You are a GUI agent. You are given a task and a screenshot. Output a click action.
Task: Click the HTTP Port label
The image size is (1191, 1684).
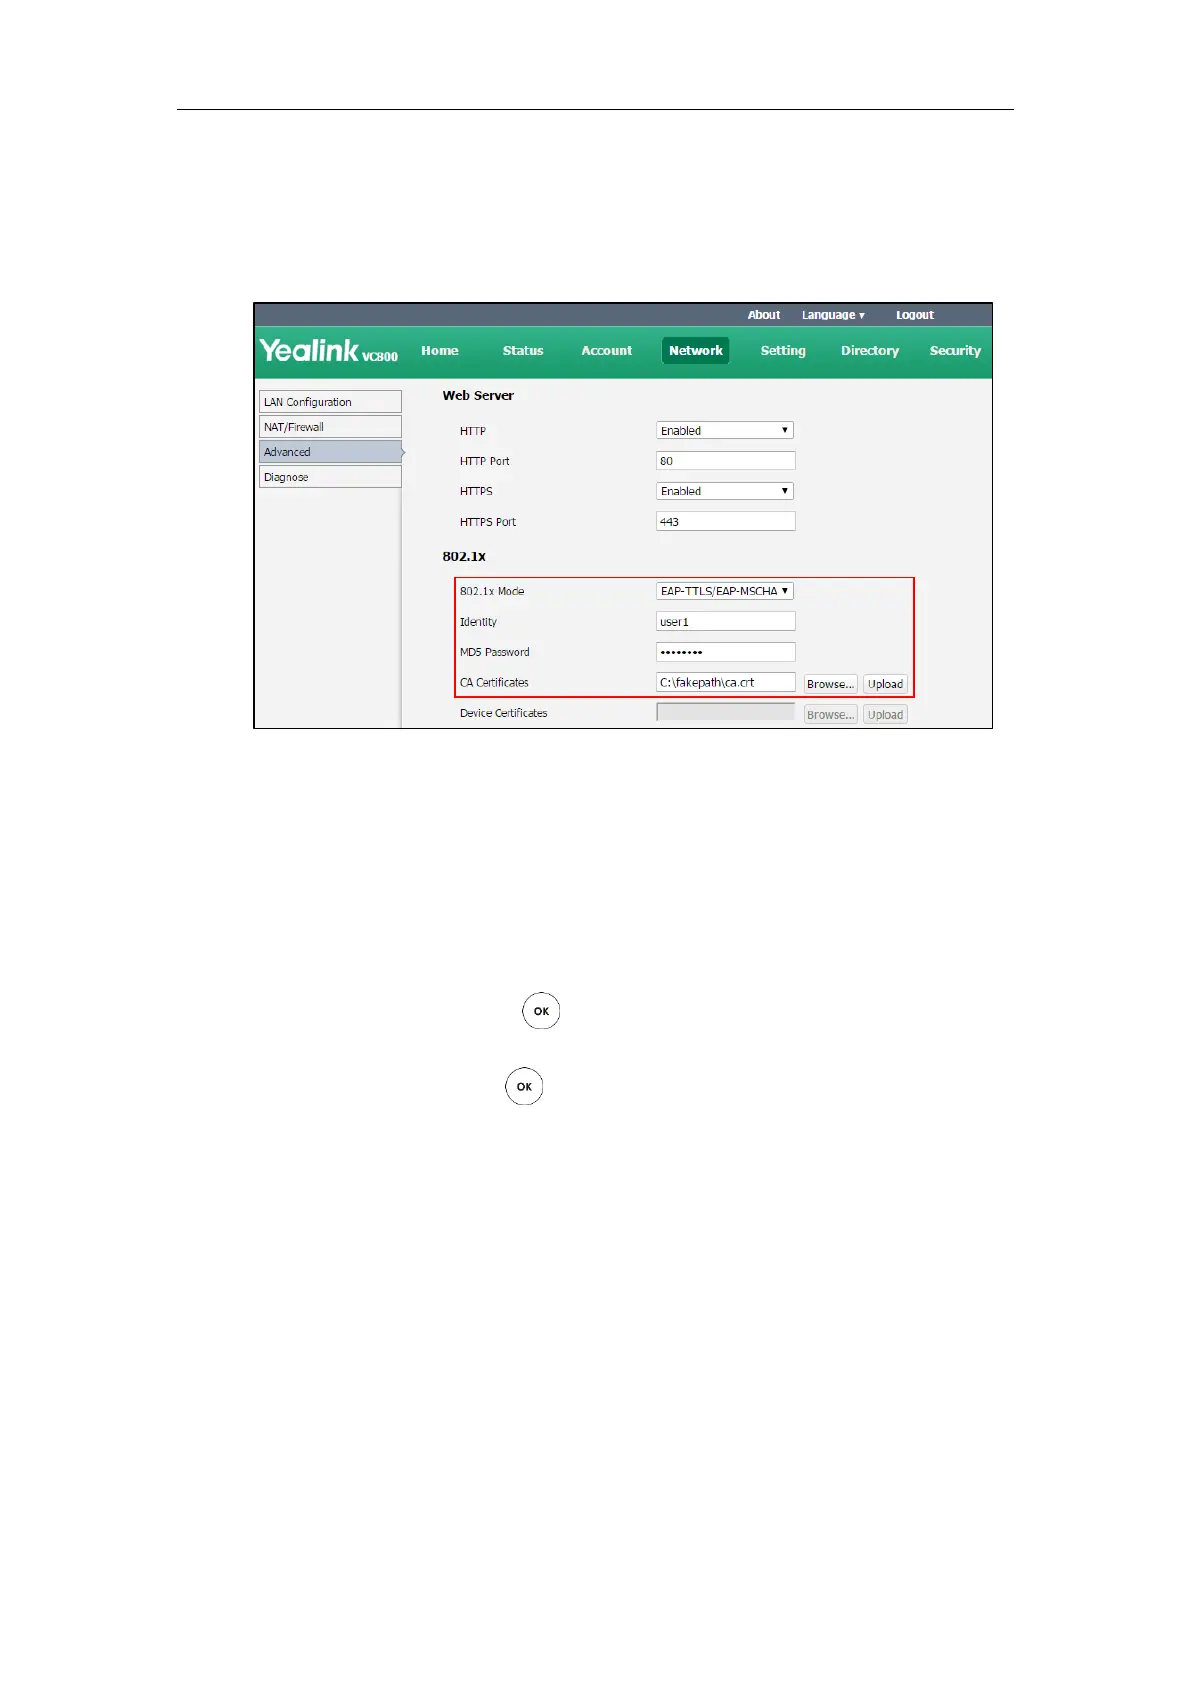(485, 462)
